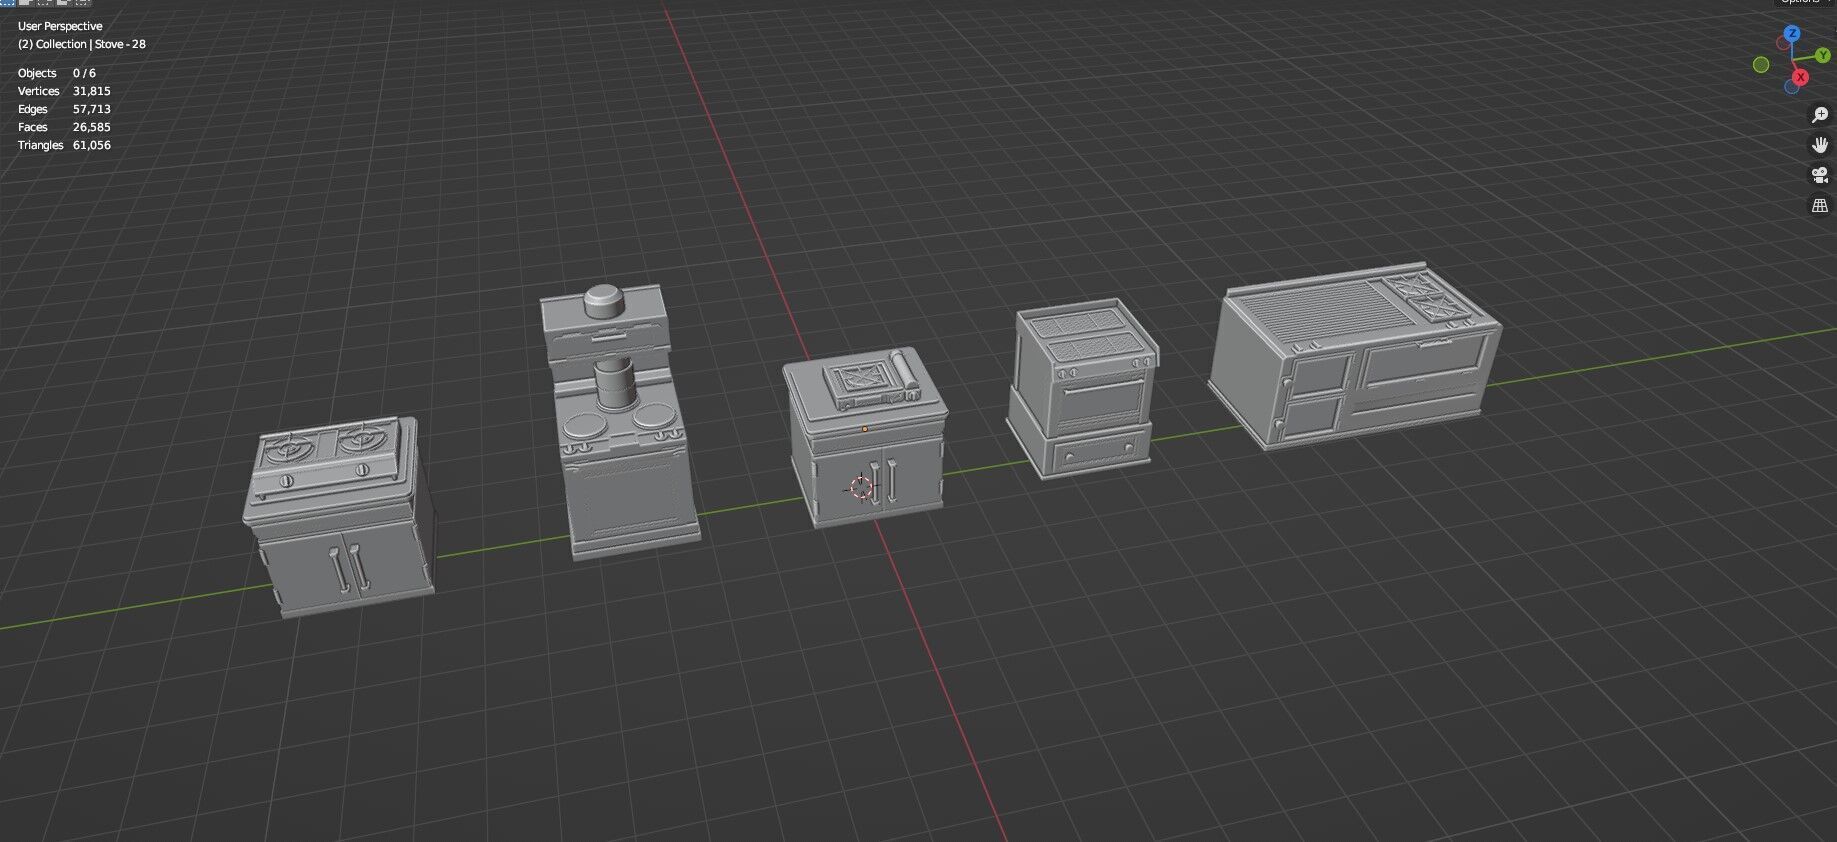Click the red X axis gizmo handle

[x=1800, y=77]
